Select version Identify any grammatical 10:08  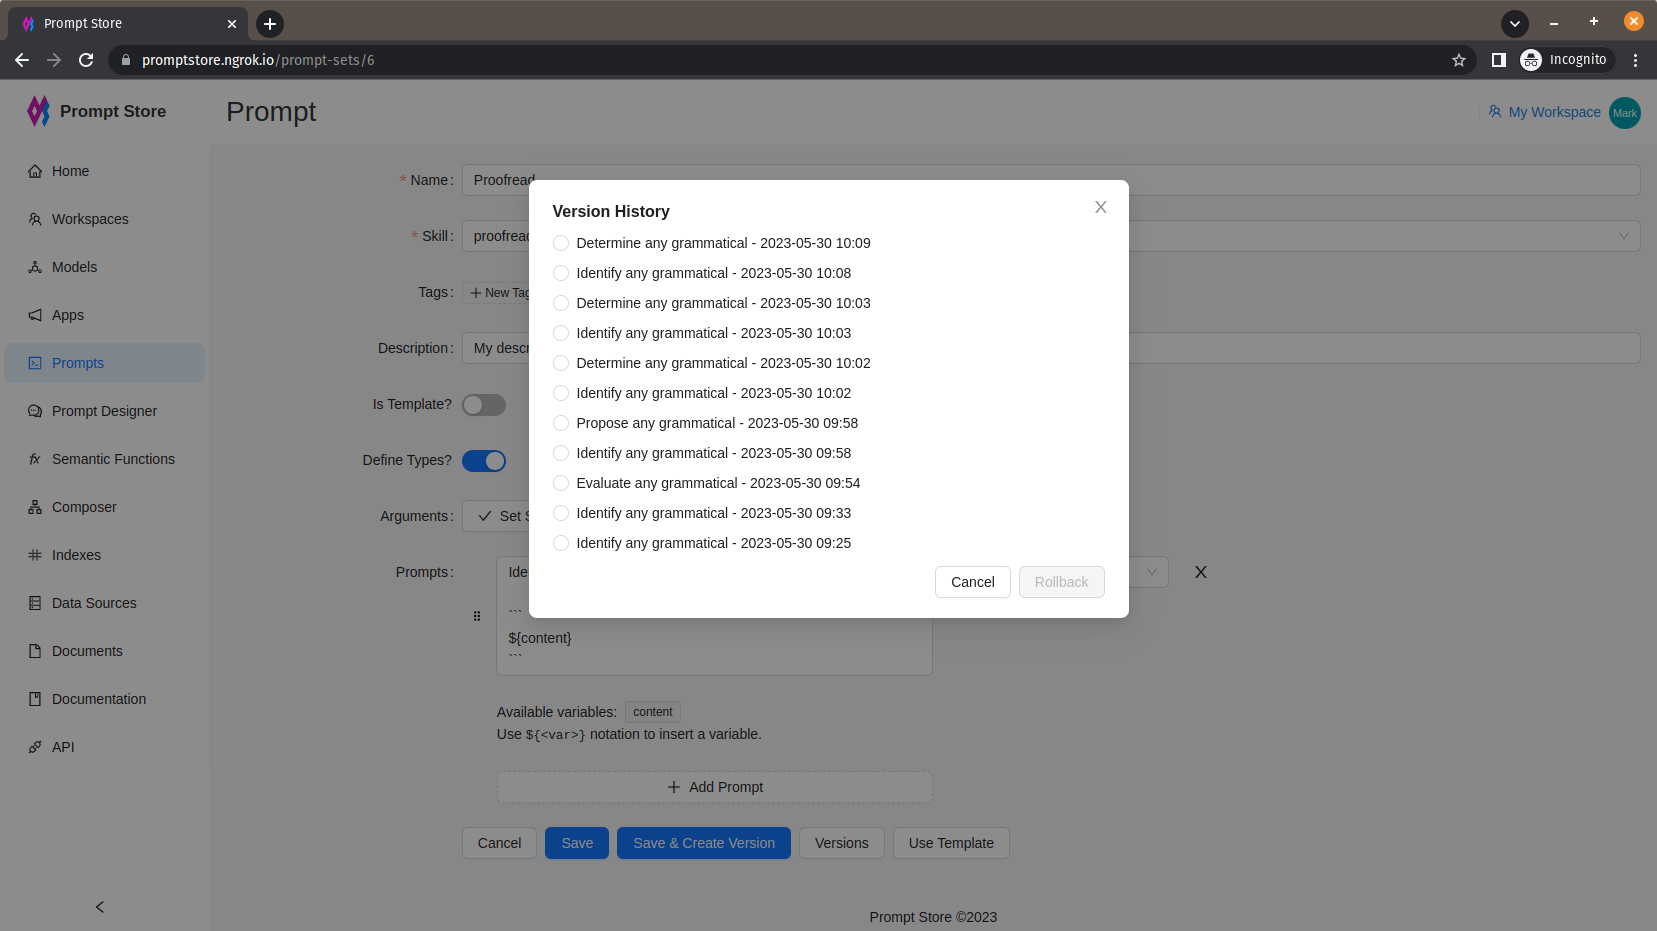[561, 273]
